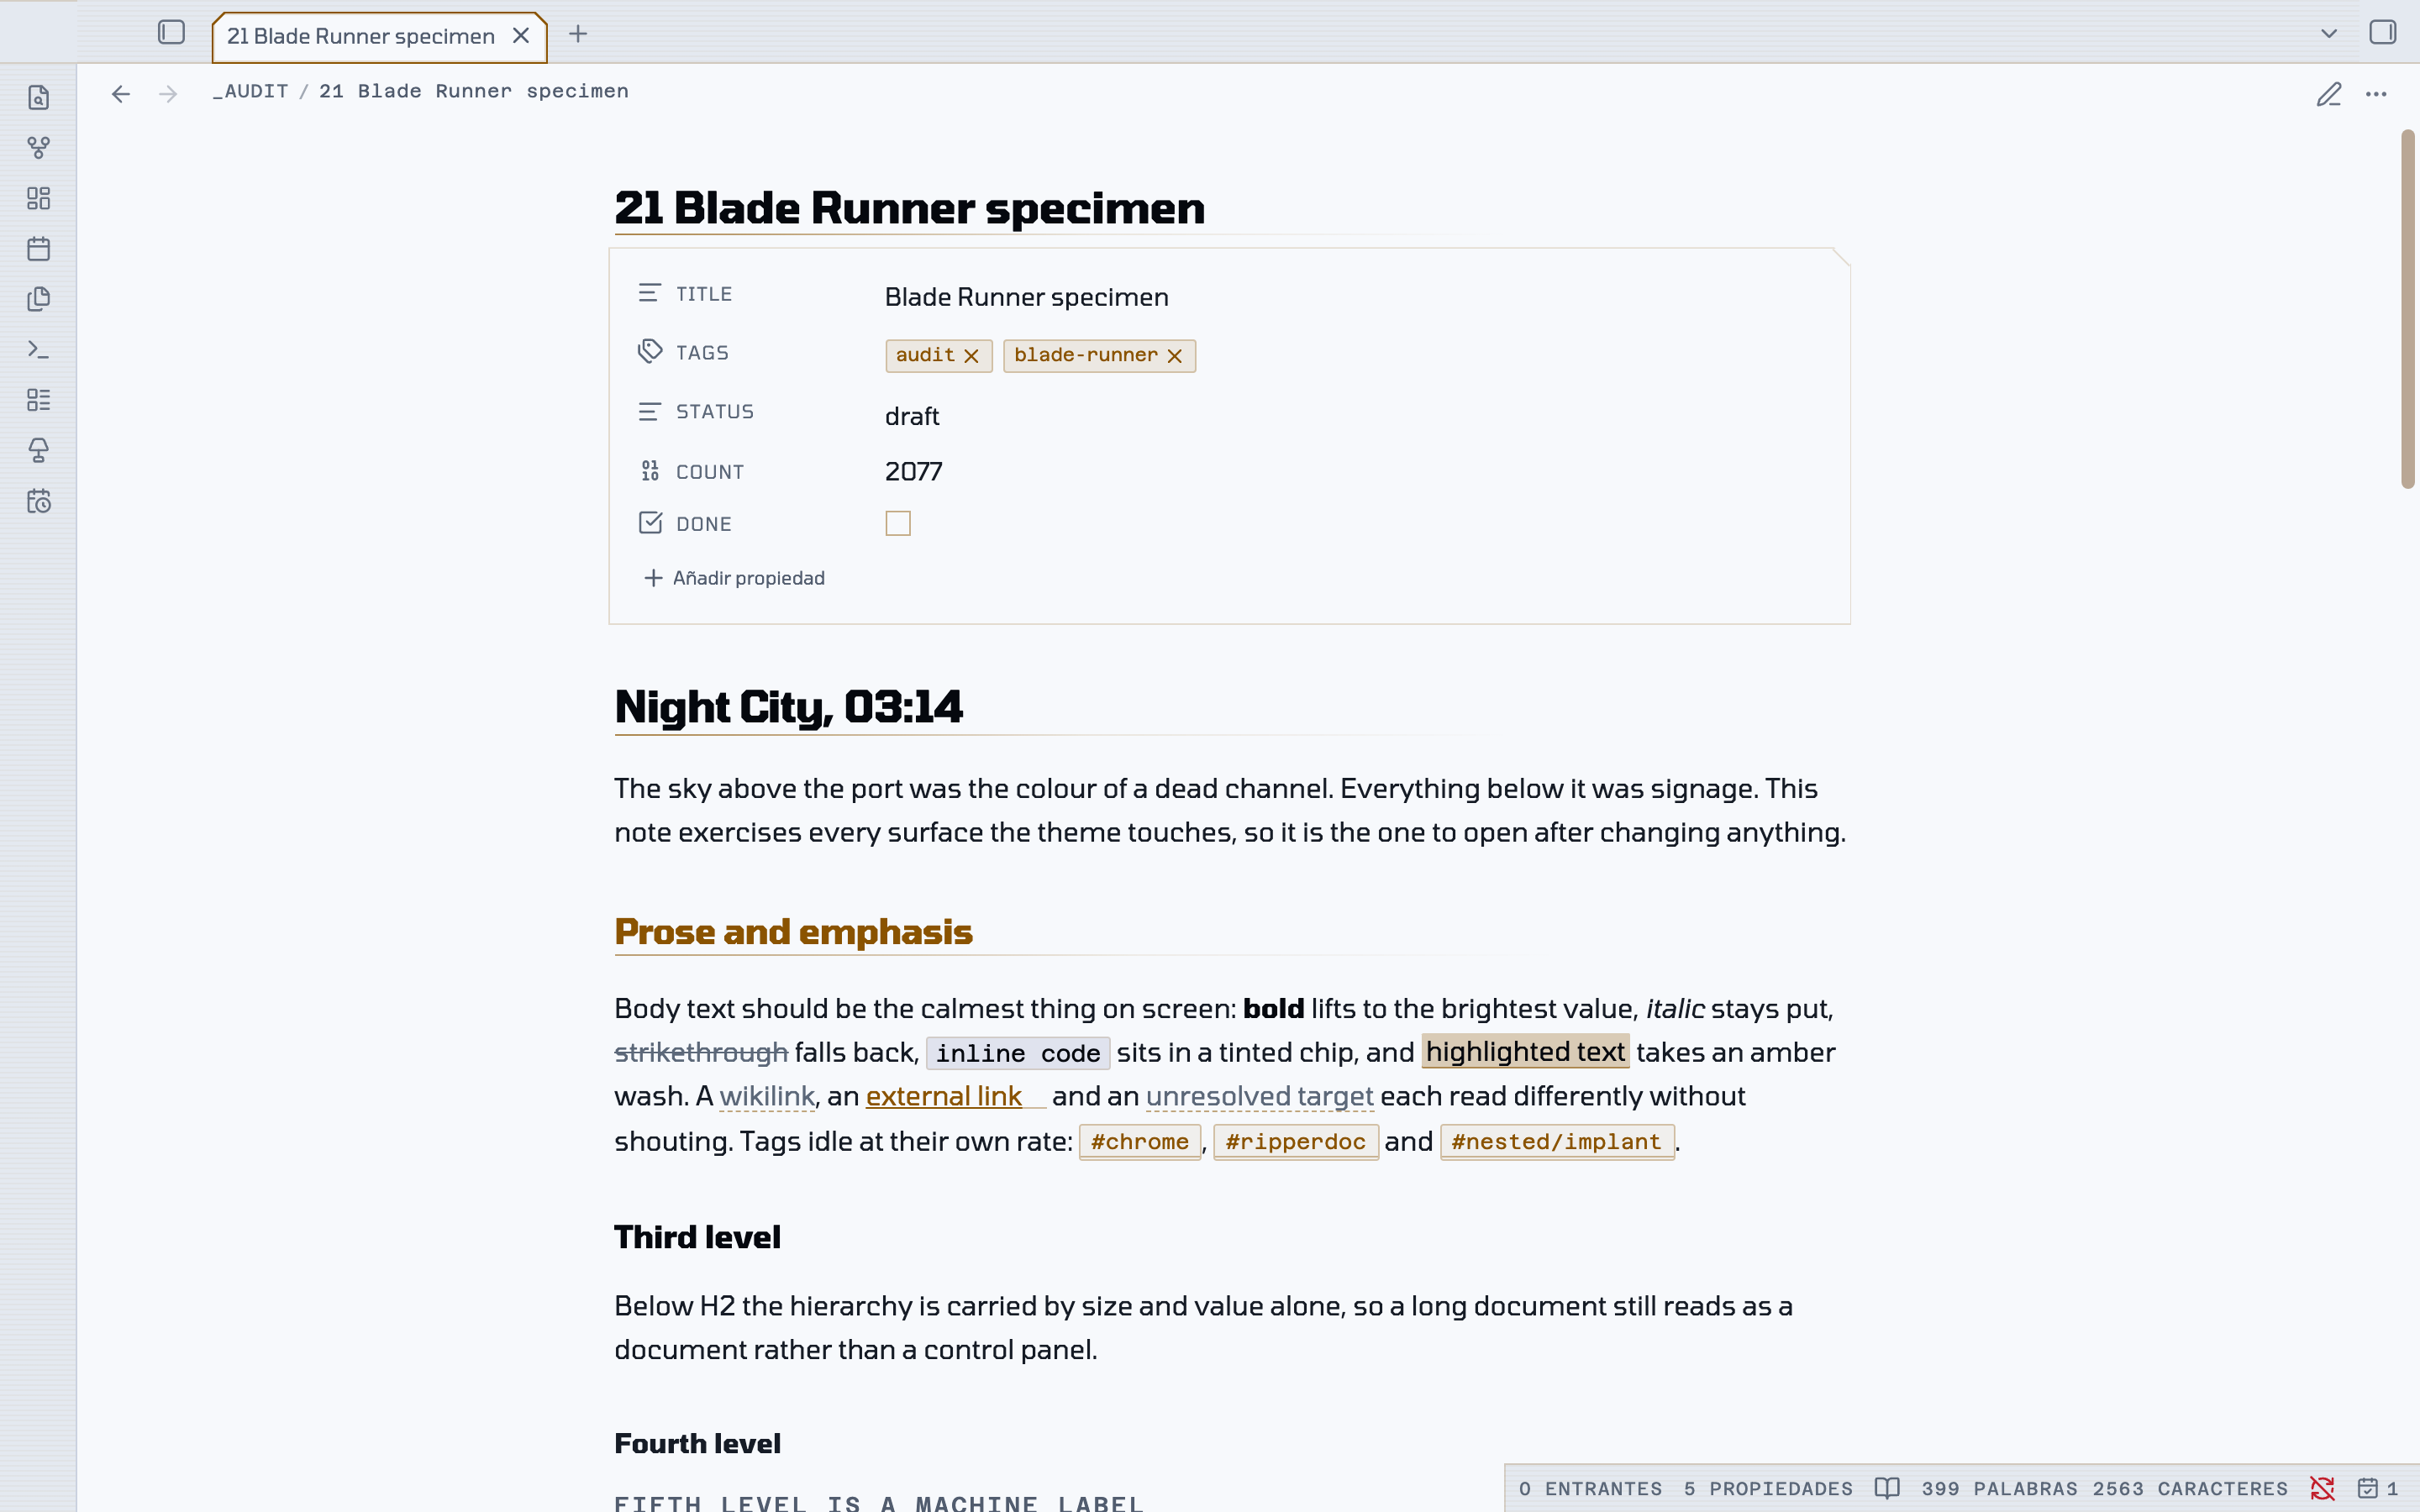2420x1512 pixels.
Task: Click the lamp-shaped icon in left ribbon
Action: 38,450
